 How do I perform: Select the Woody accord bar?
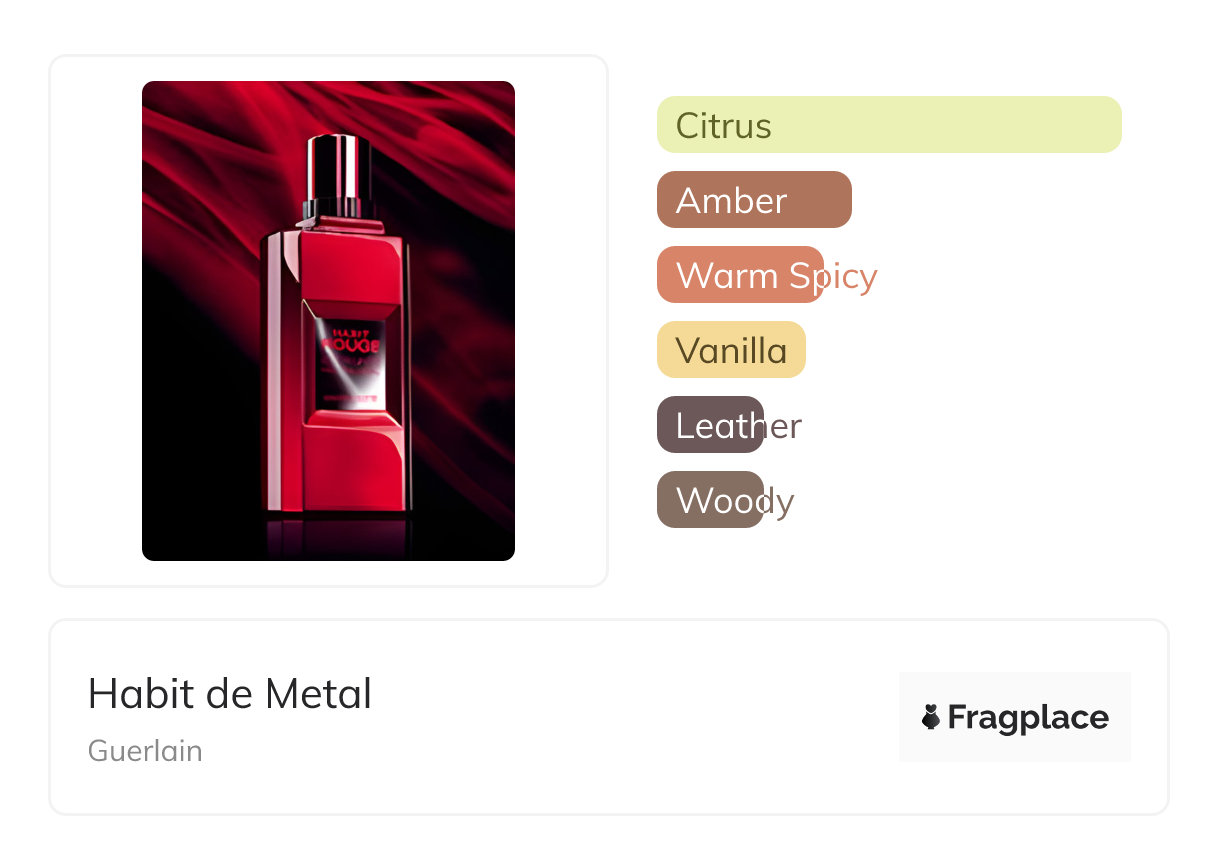pos(710,500)
